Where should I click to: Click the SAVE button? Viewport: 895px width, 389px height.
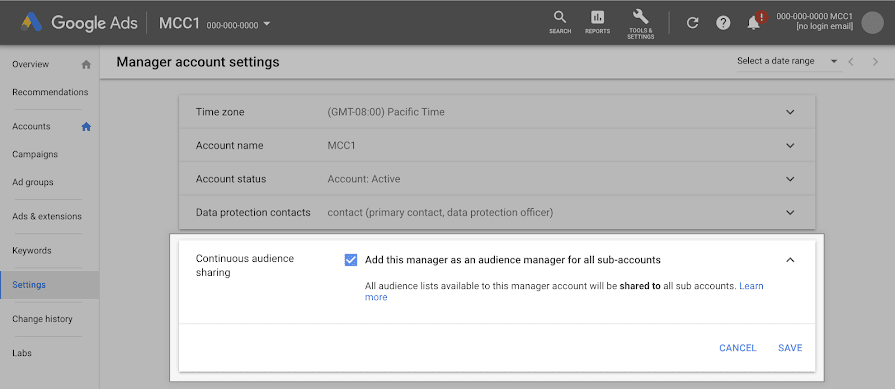(790, 348)
